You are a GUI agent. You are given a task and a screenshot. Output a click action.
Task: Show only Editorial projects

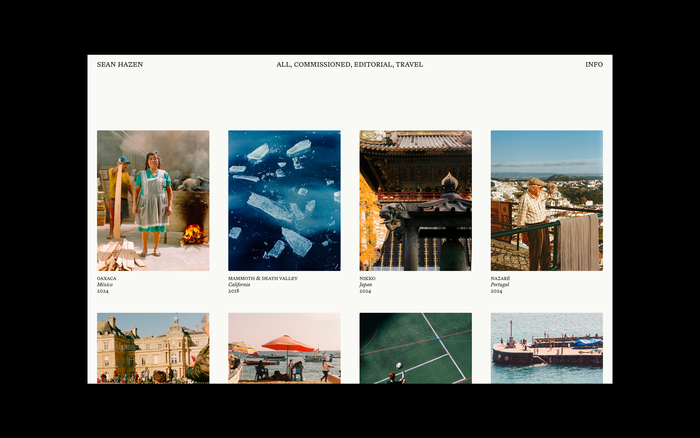(373, 64)
